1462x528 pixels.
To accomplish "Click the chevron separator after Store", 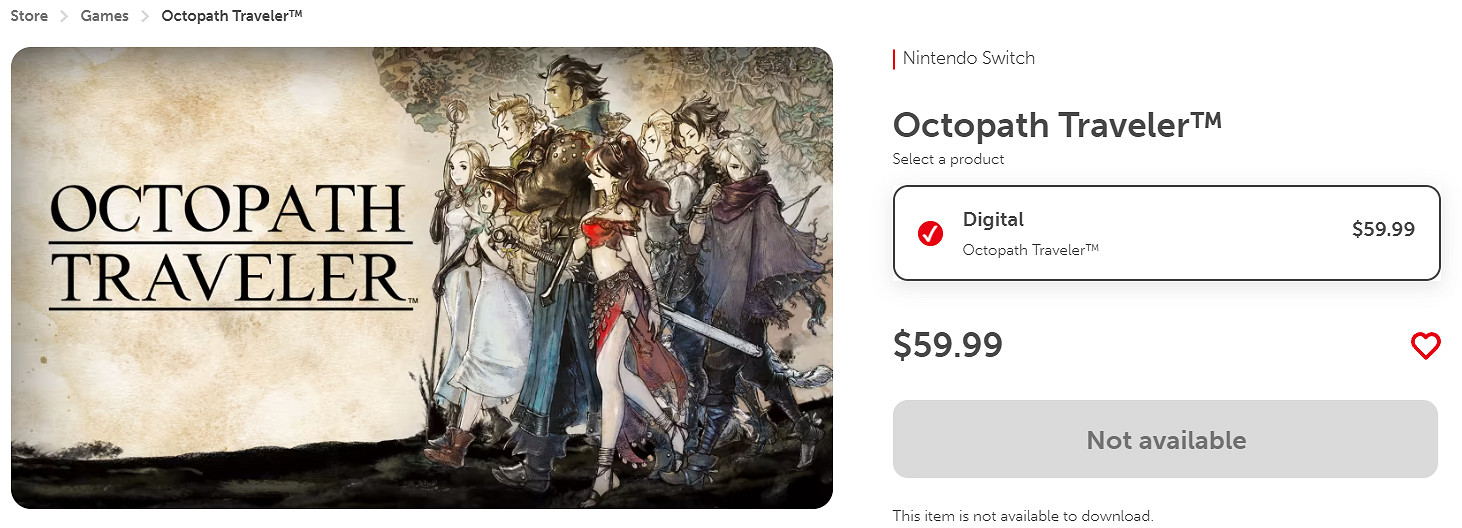I will [x=64, y=16].
